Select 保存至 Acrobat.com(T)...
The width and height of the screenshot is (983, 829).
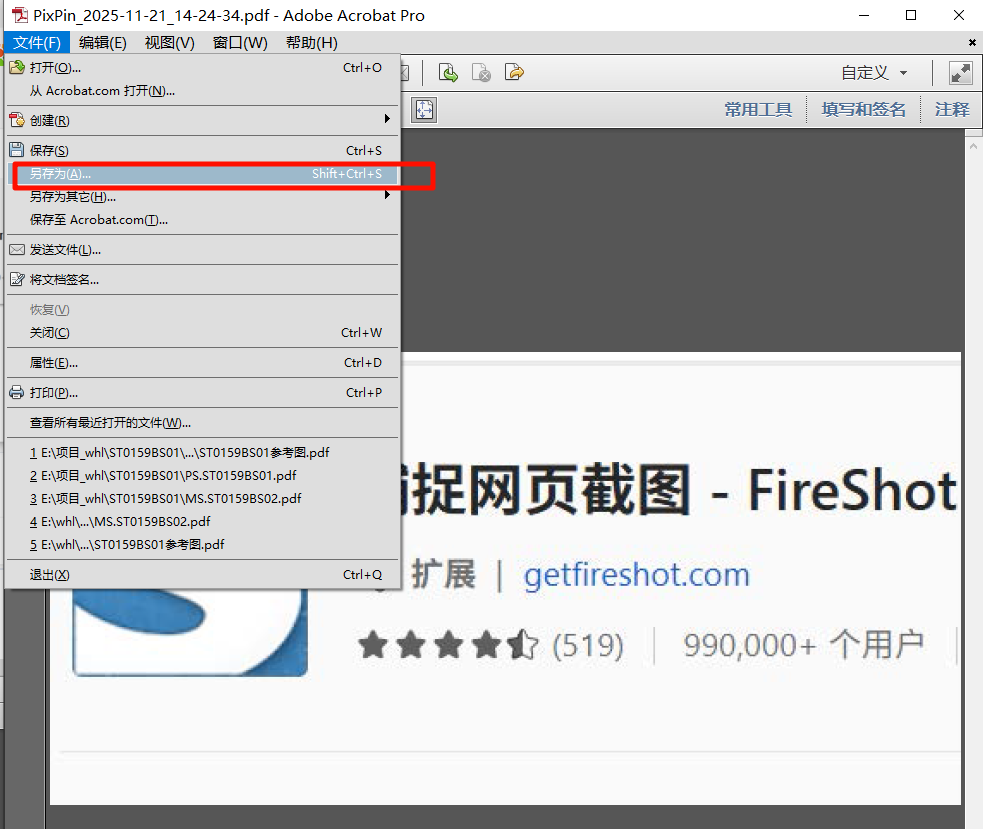202,220
